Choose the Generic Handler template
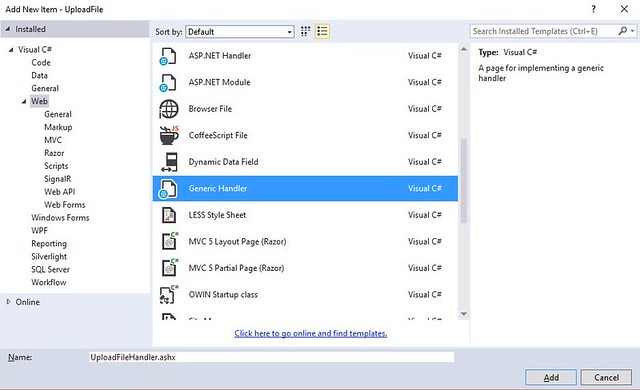 click(305, 188)
